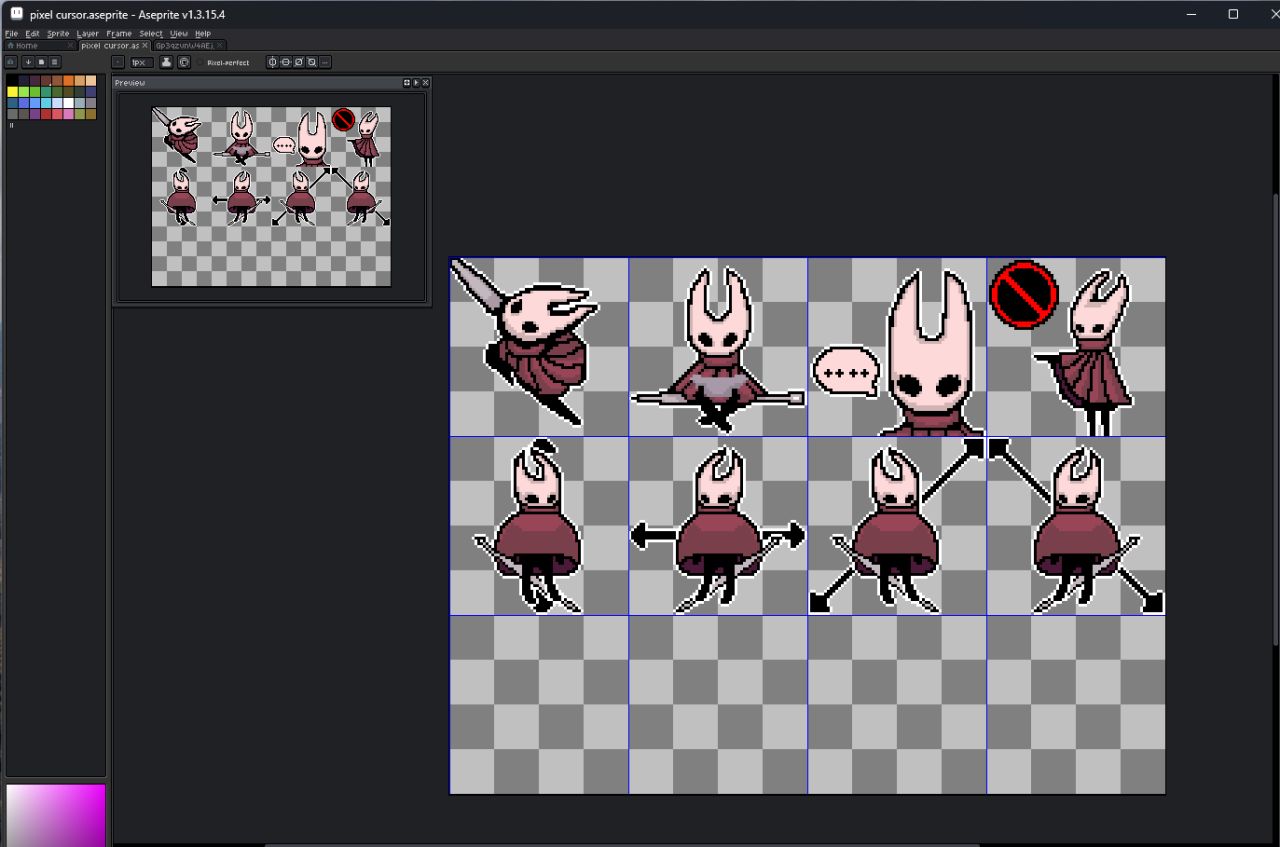
Task: Click the palette presets download-arrow icon
Action: [28, 62]
